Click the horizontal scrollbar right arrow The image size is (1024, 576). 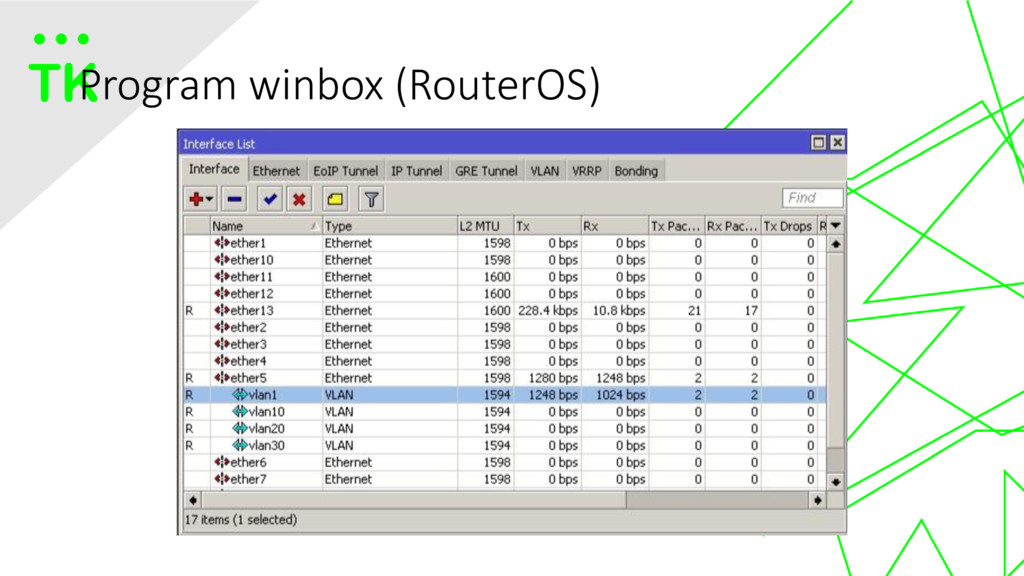tap(818, 500)
